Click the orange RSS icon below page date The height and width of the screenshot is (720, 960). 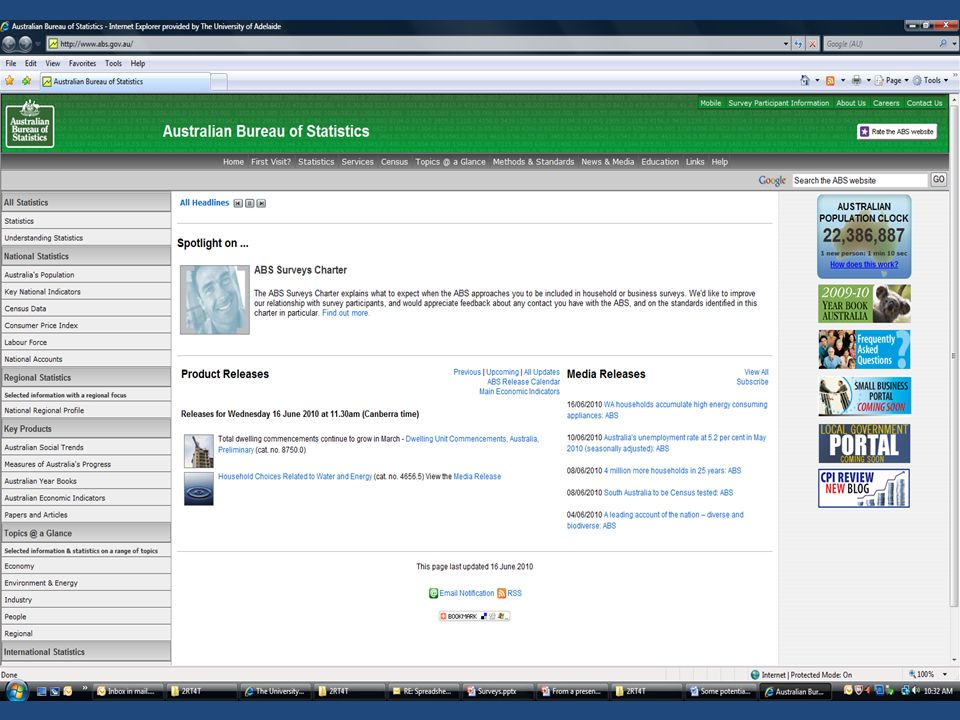501,593
